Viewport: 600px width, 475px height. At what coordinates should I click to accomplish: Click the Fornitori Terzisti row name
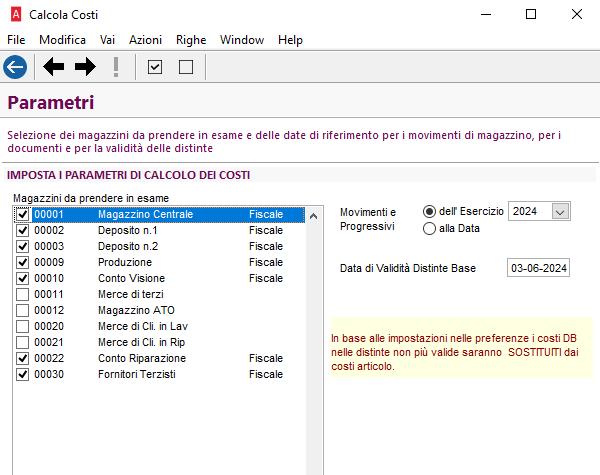click(137, 374)
